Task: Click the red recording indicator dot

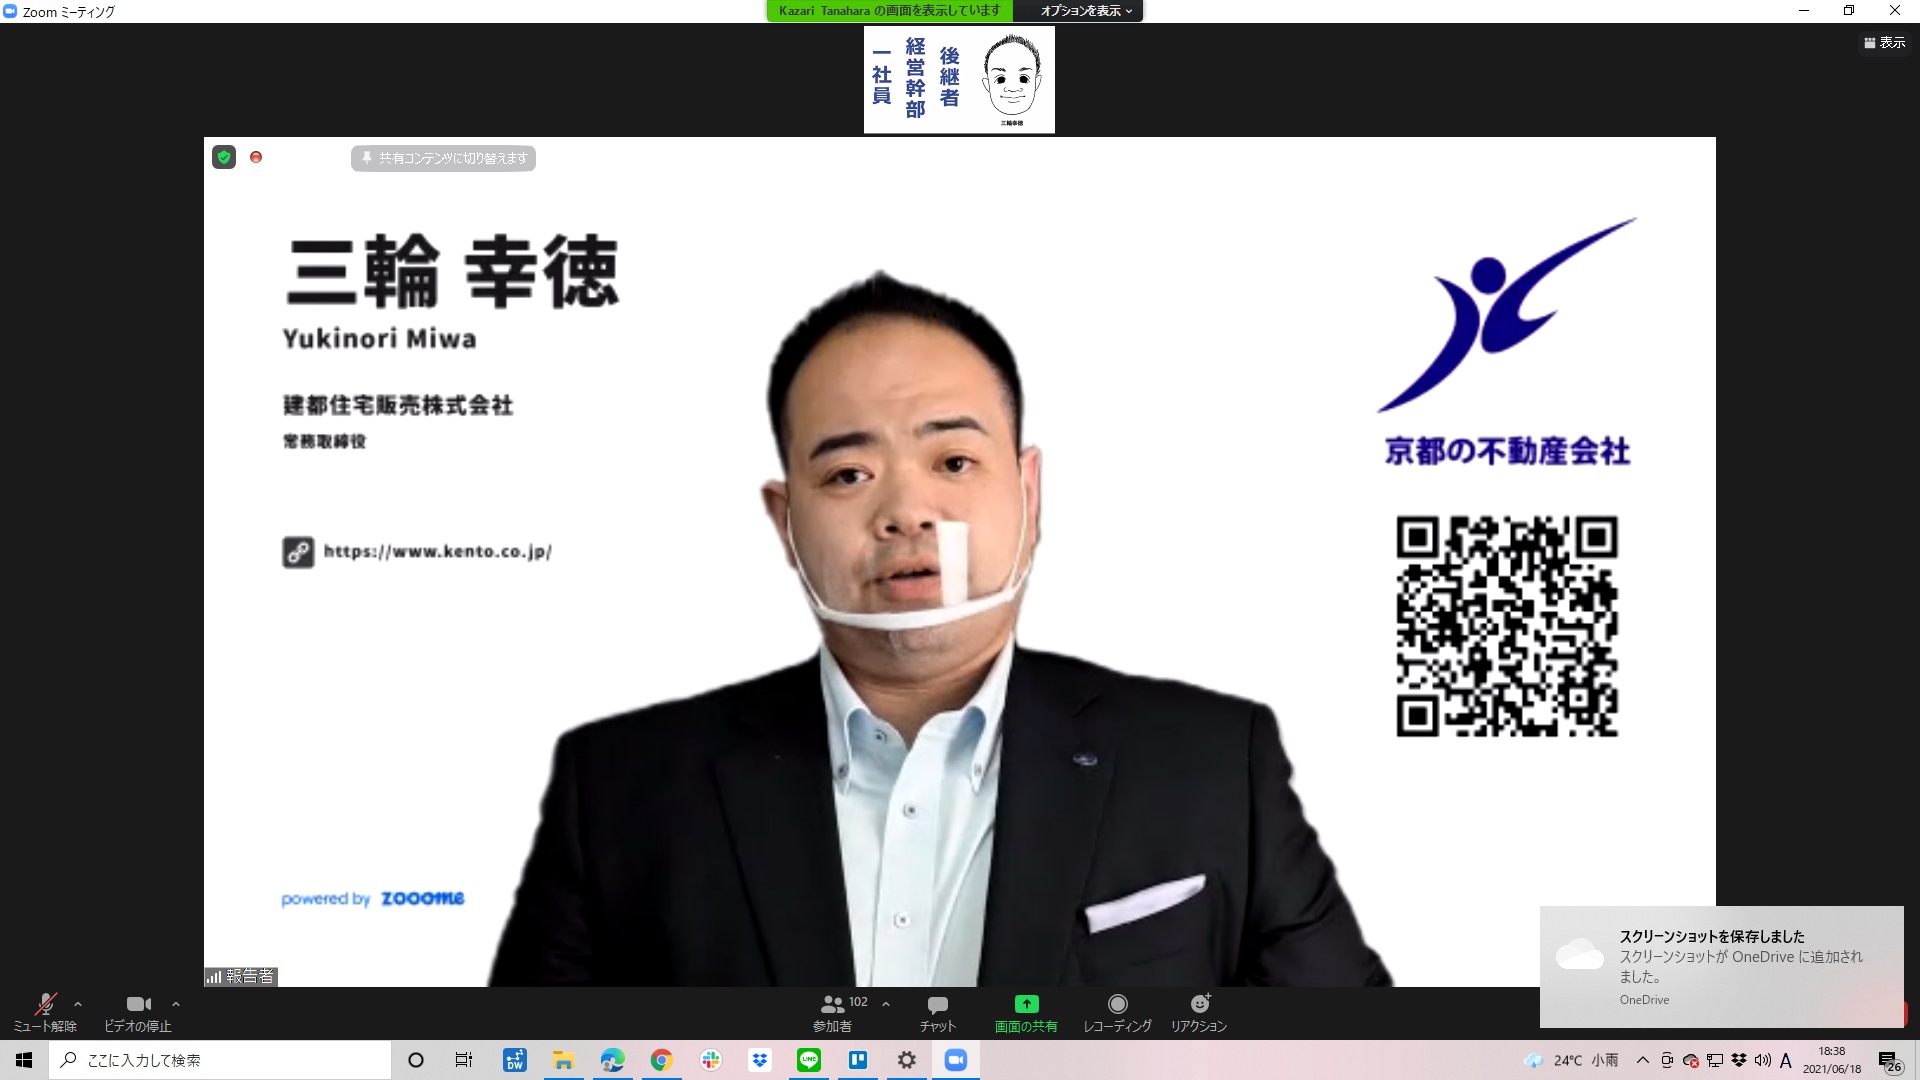Action: tap(256, 157)
